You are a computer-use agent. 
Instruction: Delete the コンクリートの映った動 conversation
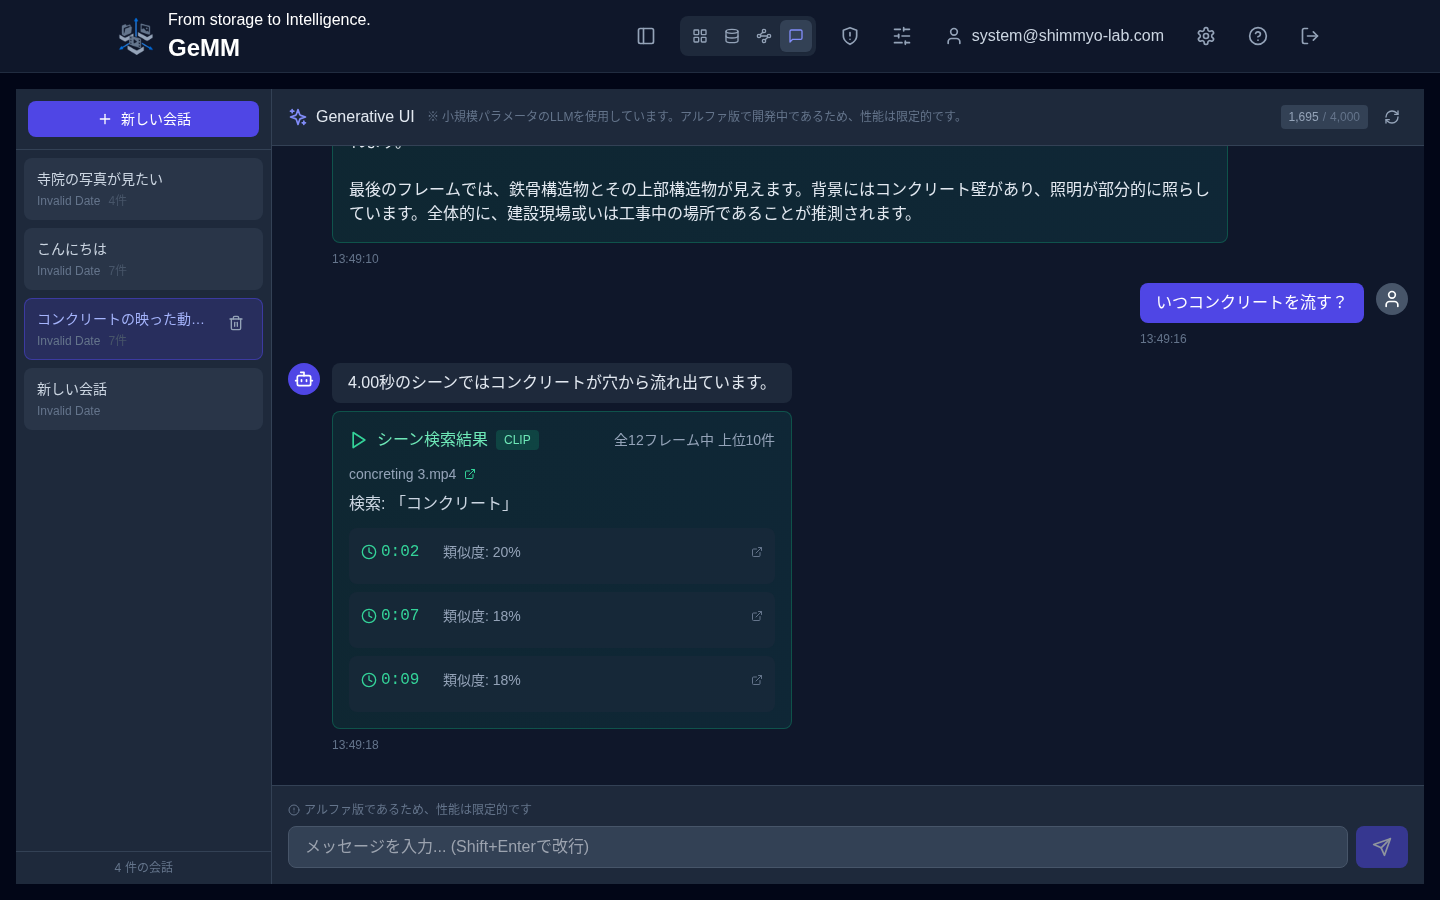click(236, 323)
